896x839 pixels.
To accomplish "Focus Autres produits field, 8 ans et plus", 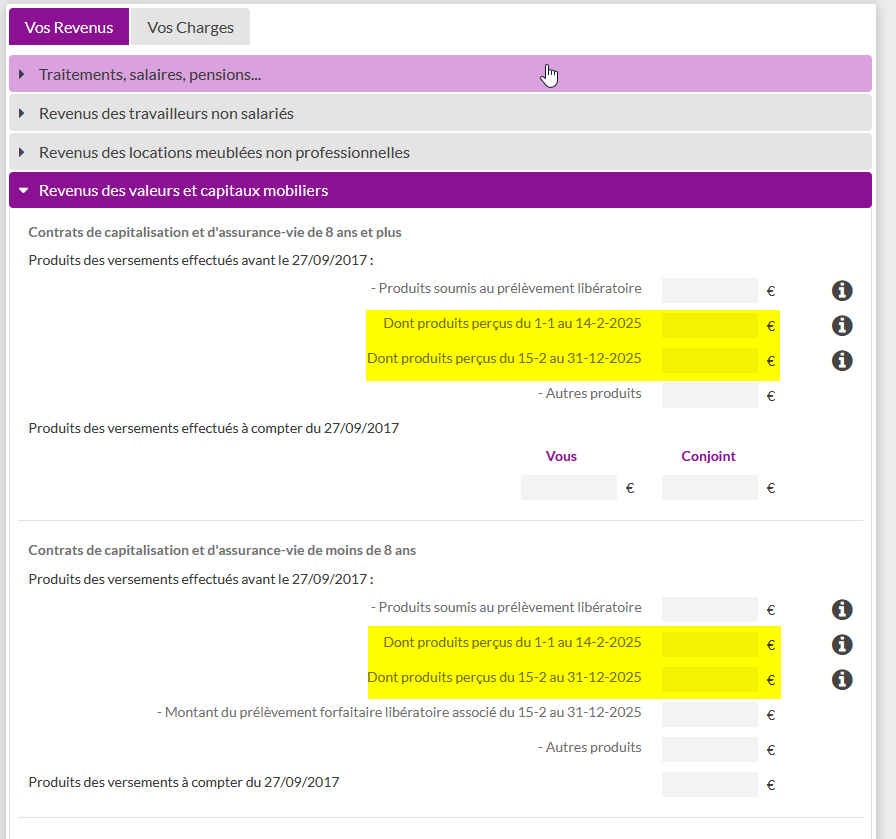I will (709, 395).
